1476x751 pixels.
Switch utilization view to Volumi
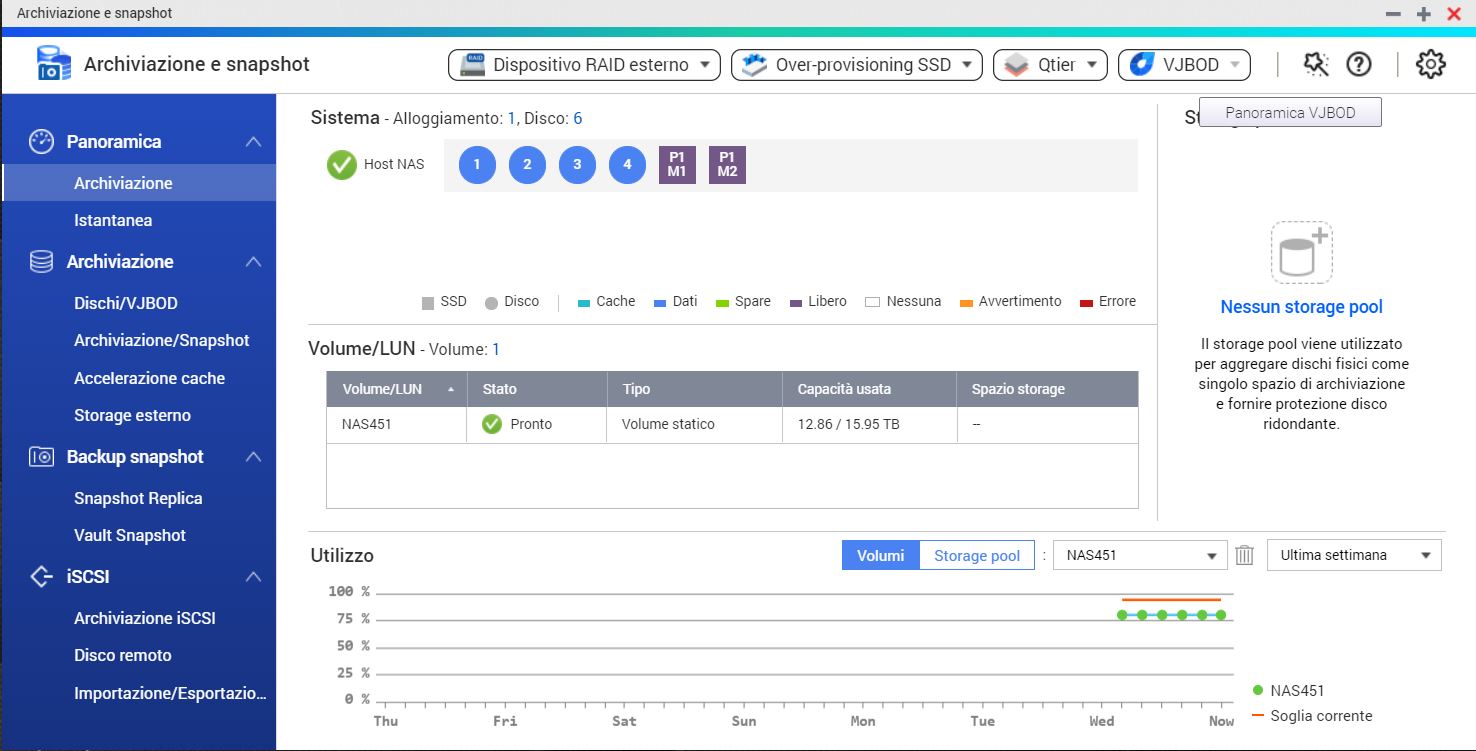pyautogui.click(x=880, y=556)
